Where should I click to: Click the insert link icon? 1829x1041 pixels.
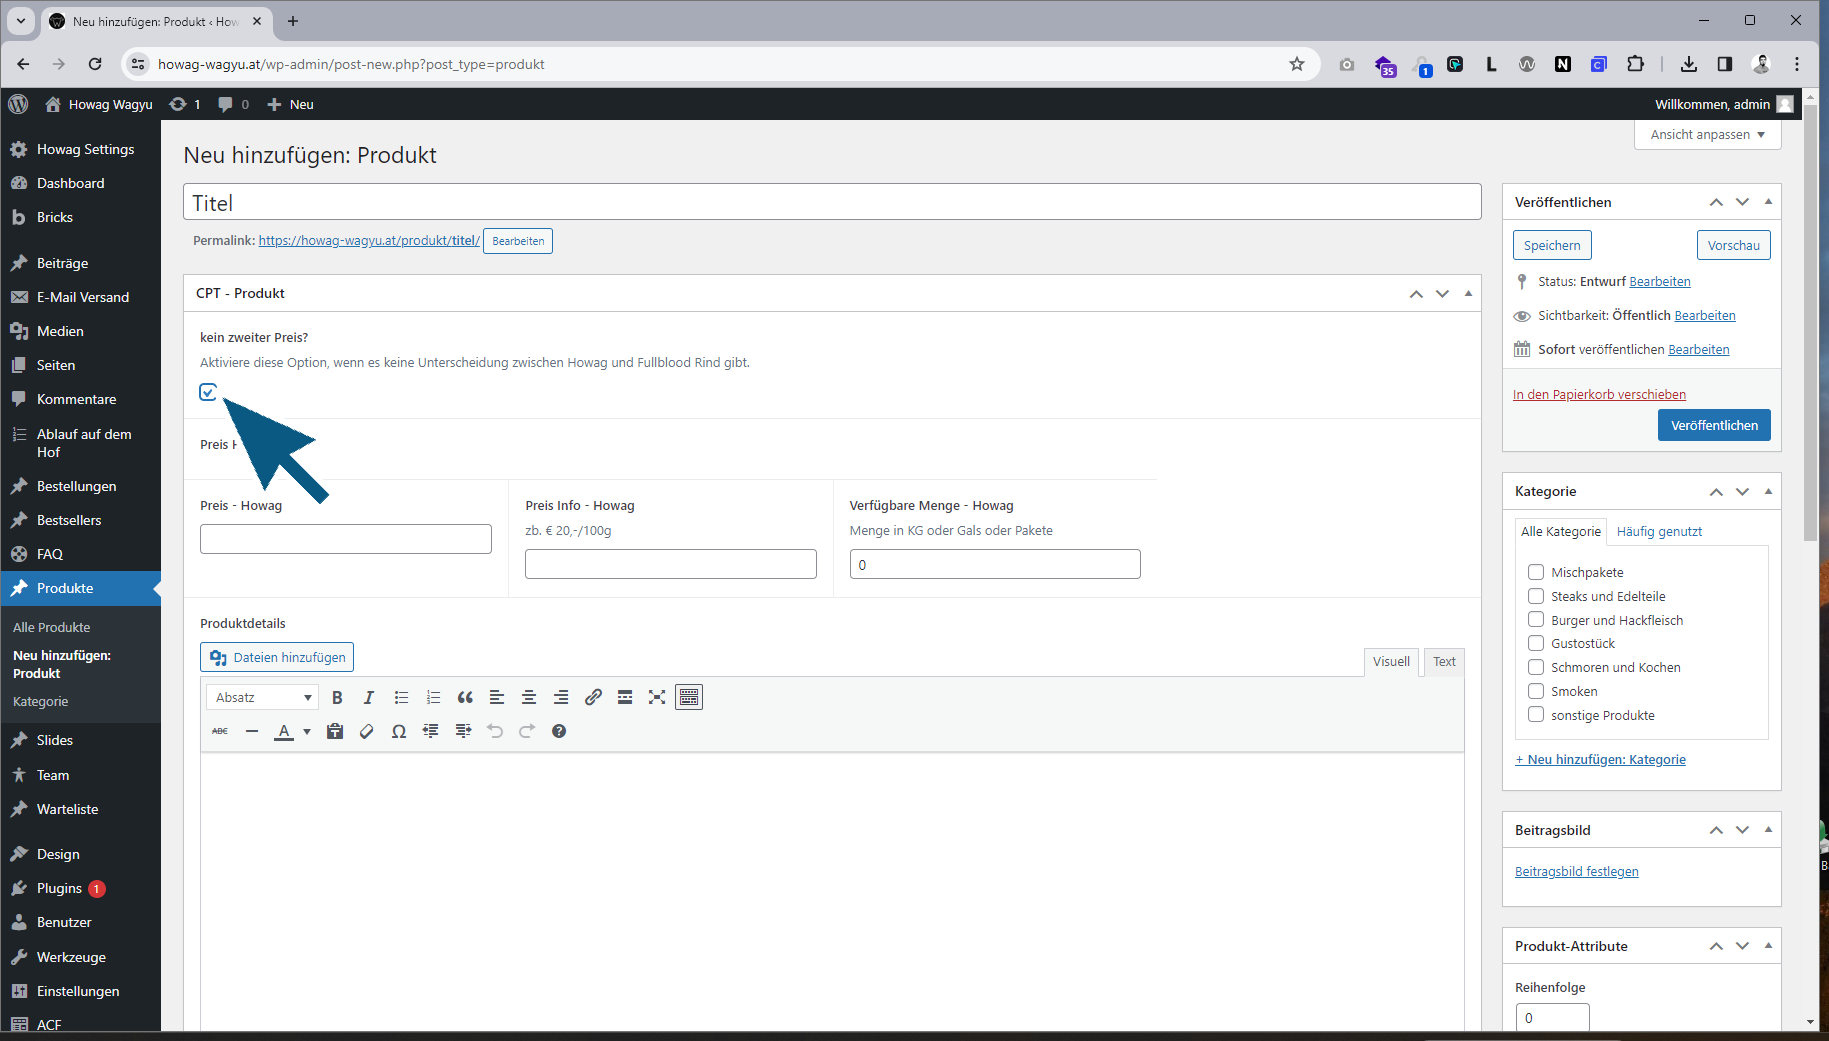point(593,697)
